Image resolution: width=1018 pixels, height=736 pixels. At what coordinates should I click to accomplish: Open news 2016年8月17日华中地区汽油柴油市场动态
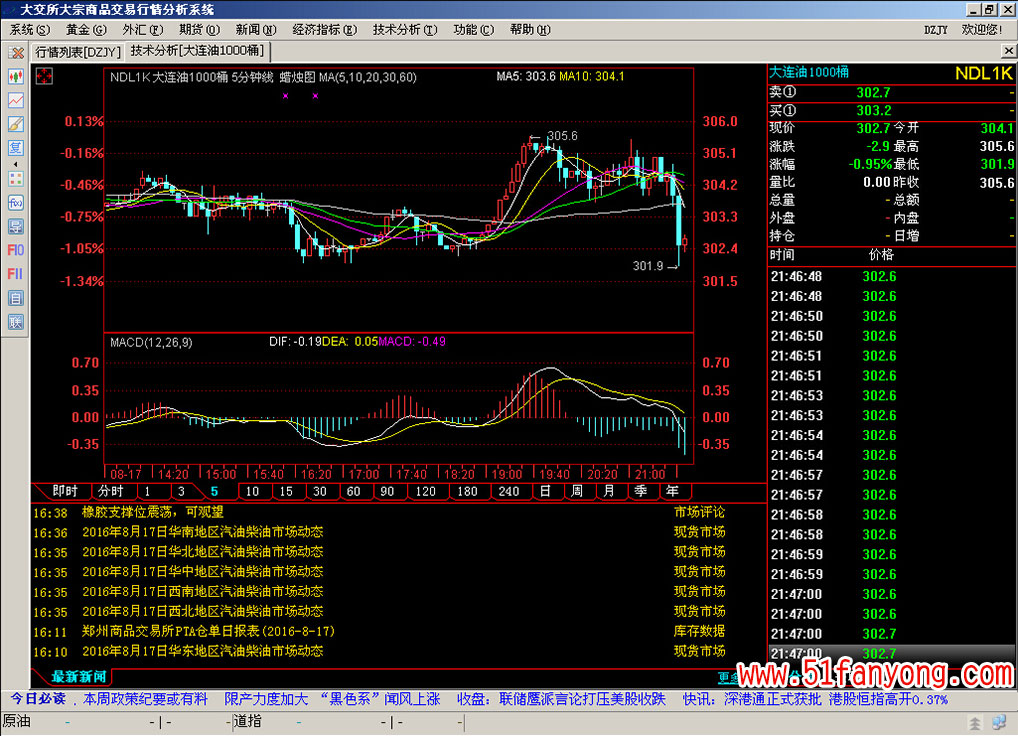coord(203,572)
